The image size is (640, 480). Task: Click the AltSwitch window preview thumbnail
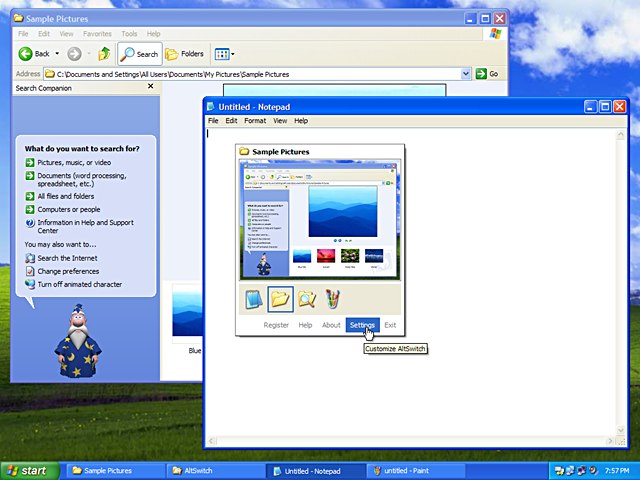click(320, 220)
